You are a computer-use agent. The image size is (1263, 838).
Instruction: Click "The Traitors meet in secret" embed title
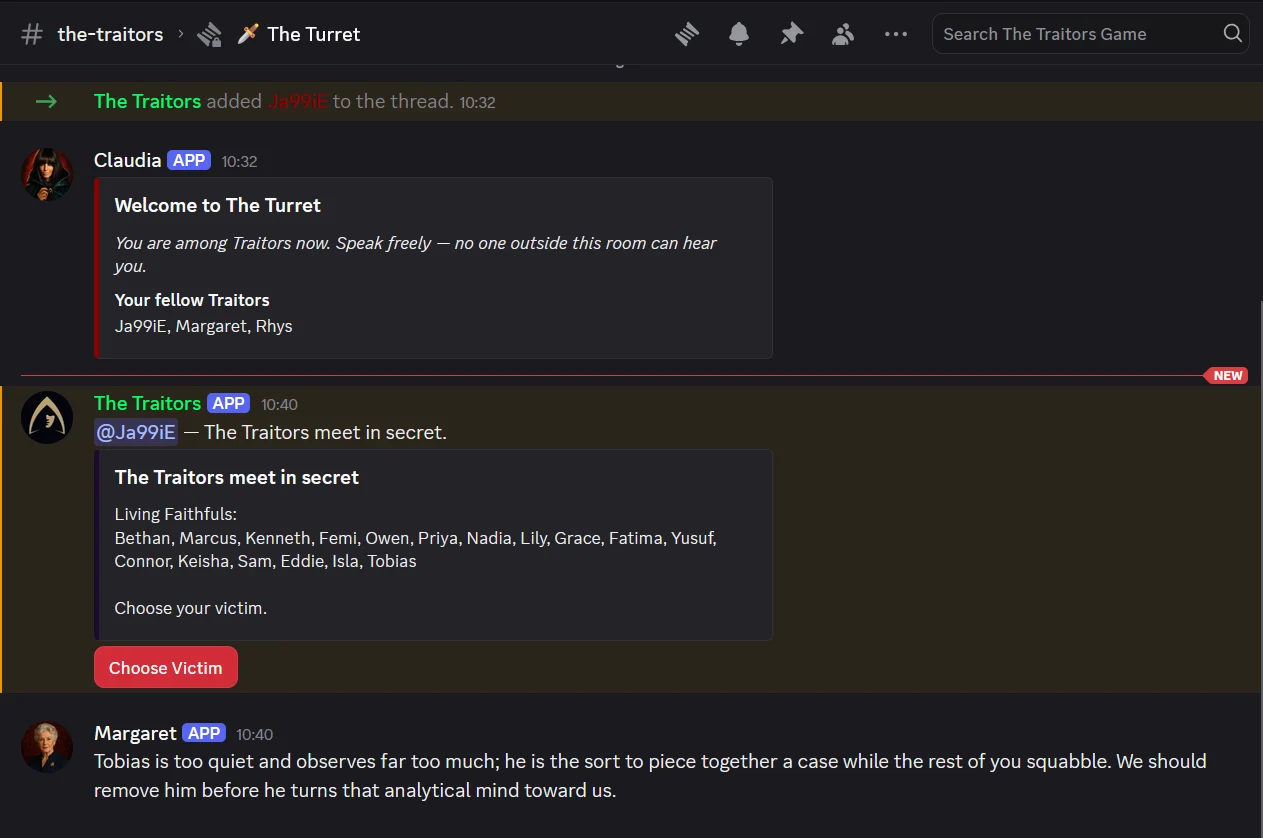tap(237, 477)
